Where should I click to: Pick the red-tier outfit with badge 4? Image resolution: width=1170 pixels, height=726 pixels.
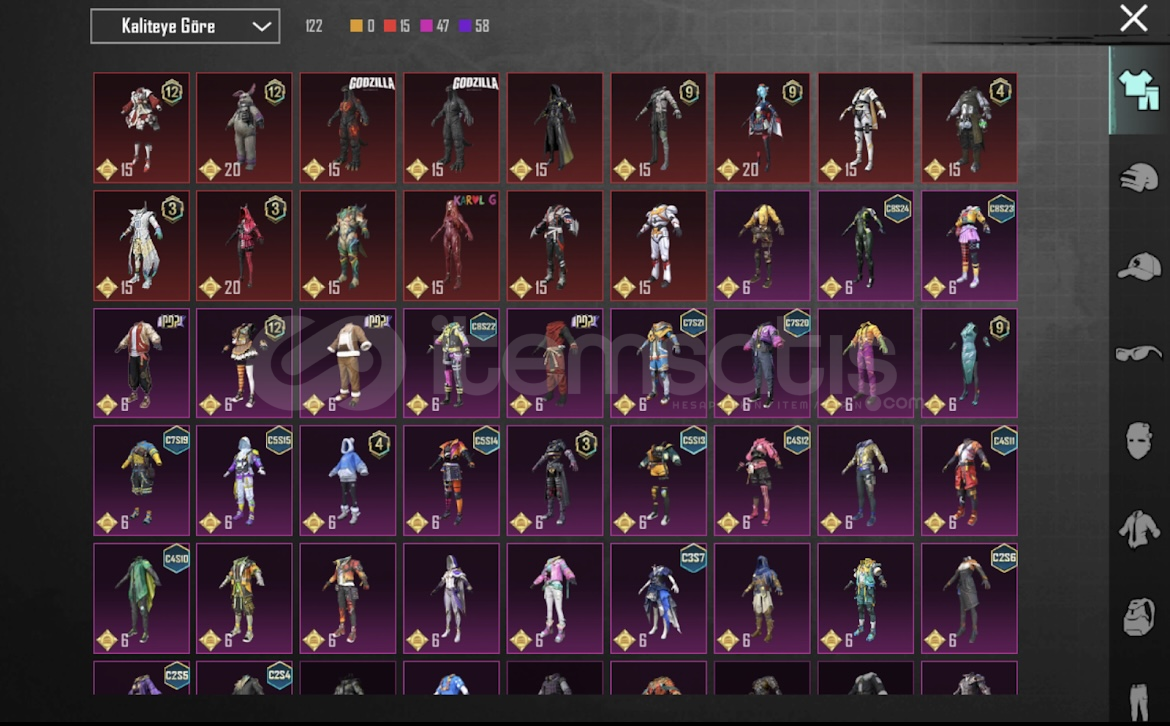(x=969, y=128)
